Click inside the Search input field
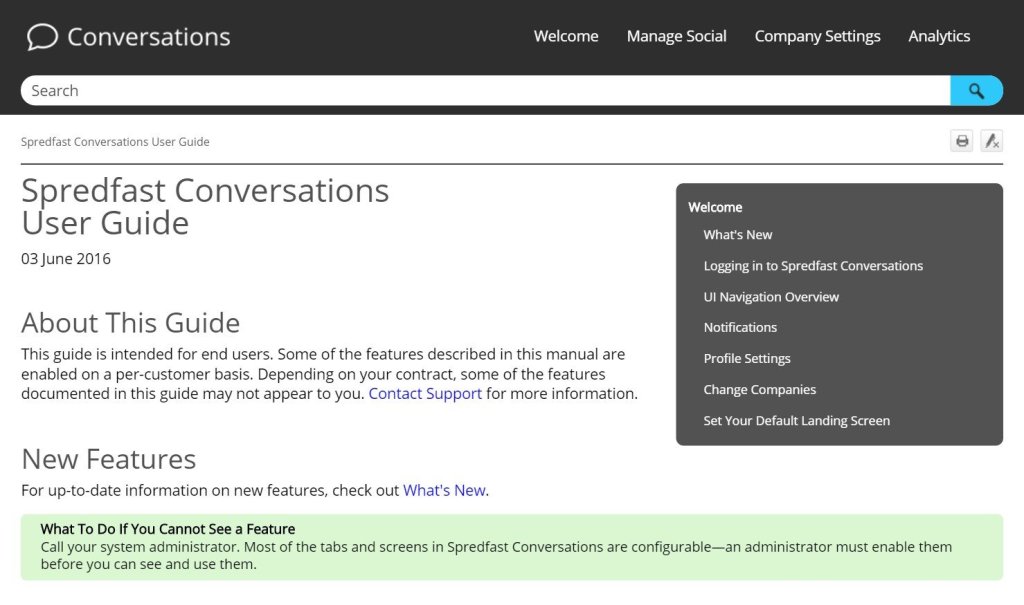Image resolution: width=1024 pixels, height=605 pixels. click(485, 91)
